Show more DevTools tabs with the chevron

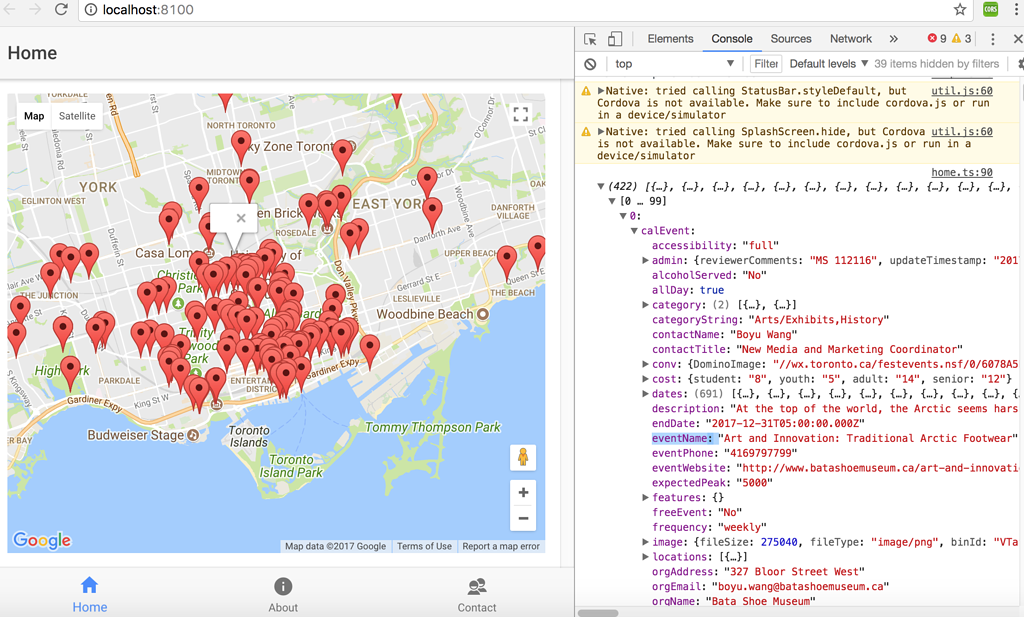pos(893,39)
